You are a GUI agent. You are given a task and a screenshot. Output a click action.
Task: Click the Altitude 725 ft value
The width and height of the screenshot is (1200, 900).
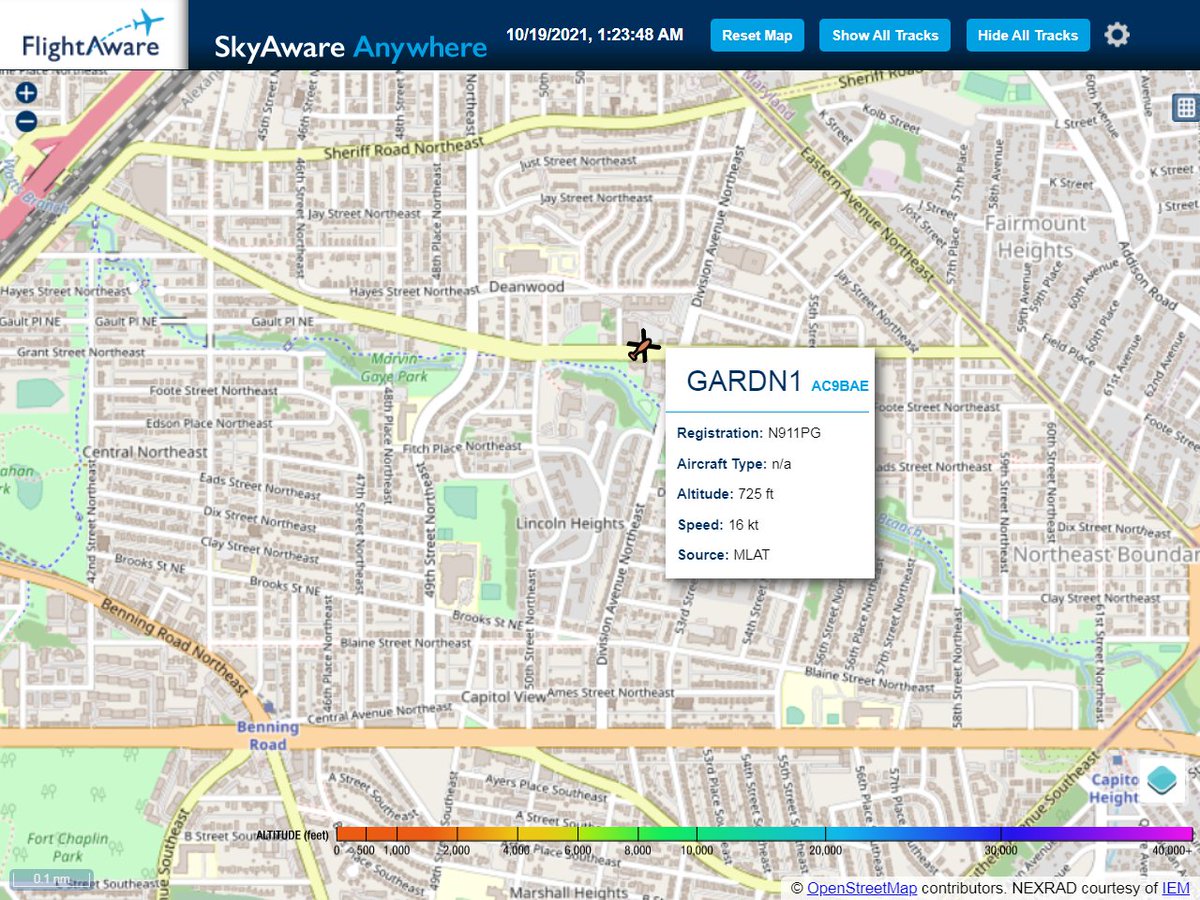click(756, 494)
